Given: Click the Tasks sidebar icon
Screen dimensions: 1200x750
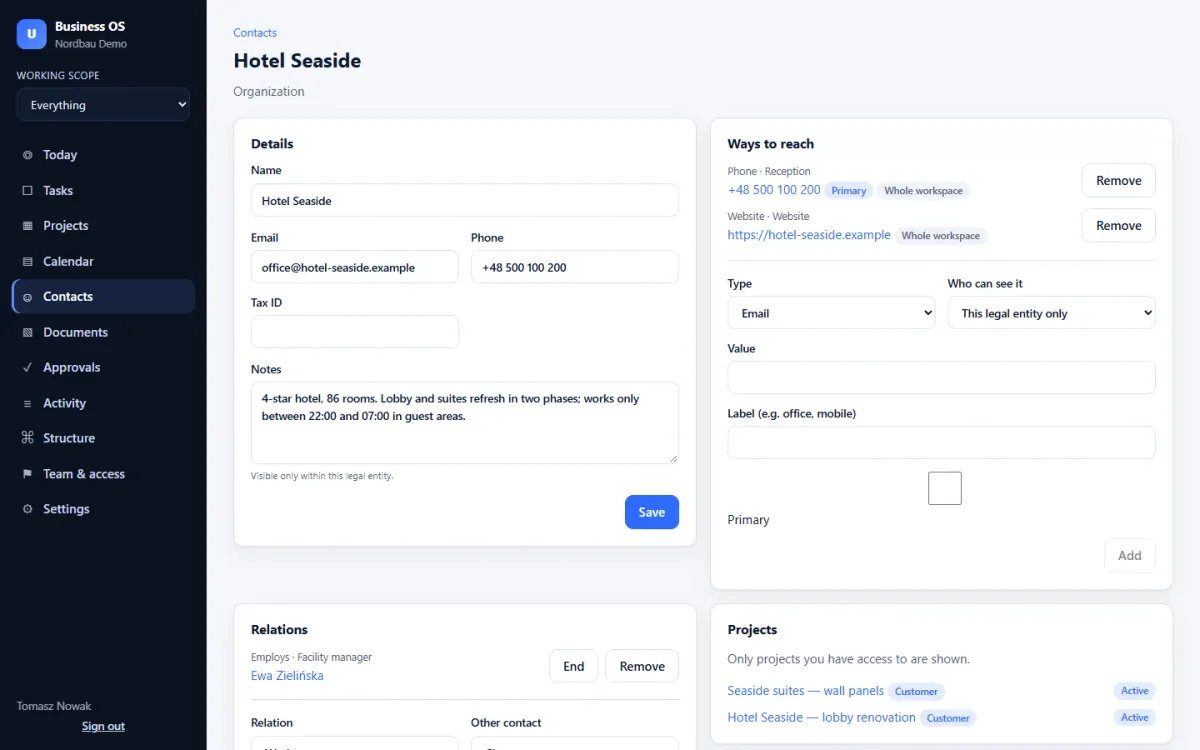Looking at the screenshot, I should (27, 190).
